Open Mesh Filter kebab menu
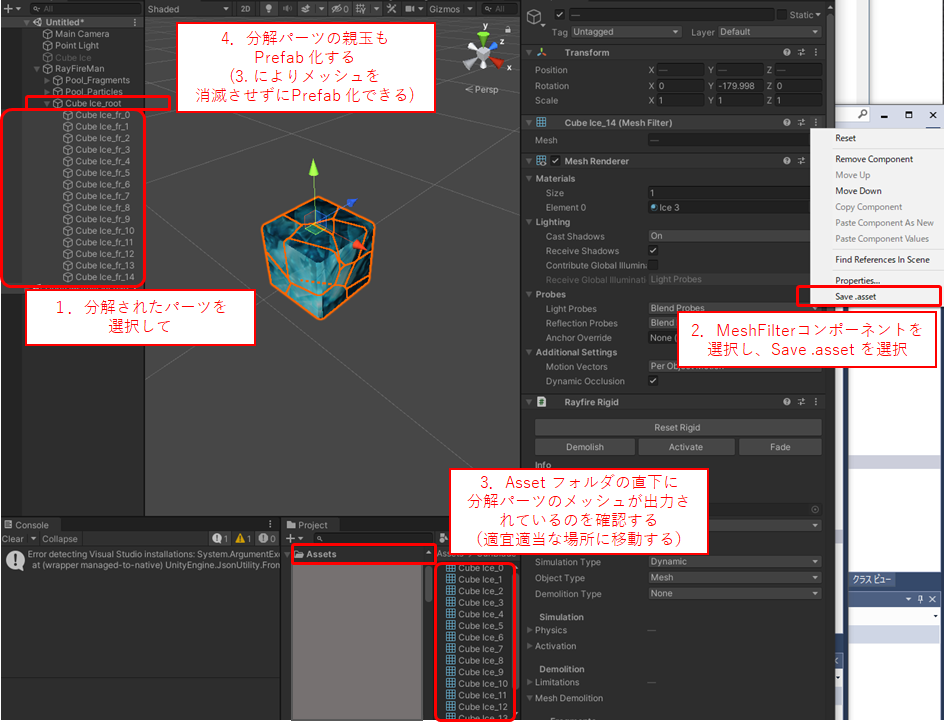The width and height of the screenshot is (944, 722). pos(816,122)
